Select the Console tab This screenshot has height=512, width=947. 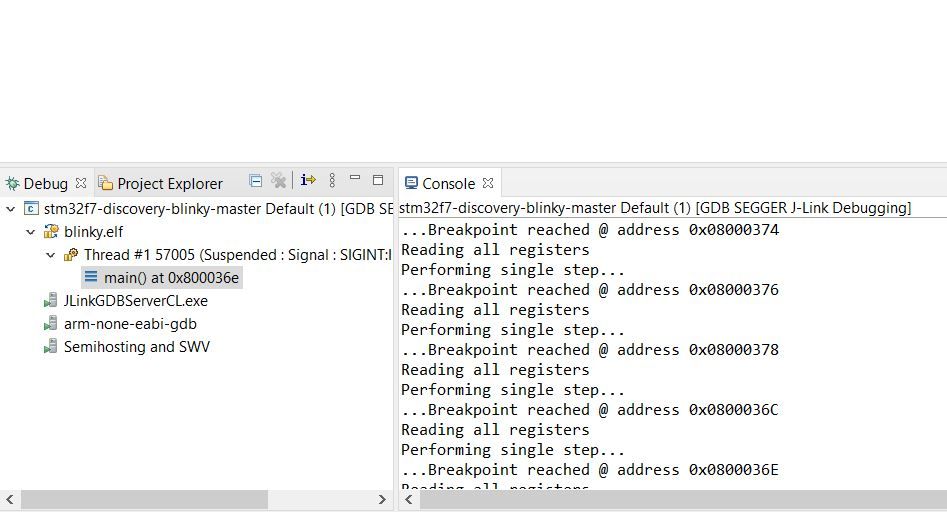click(449, 184)
